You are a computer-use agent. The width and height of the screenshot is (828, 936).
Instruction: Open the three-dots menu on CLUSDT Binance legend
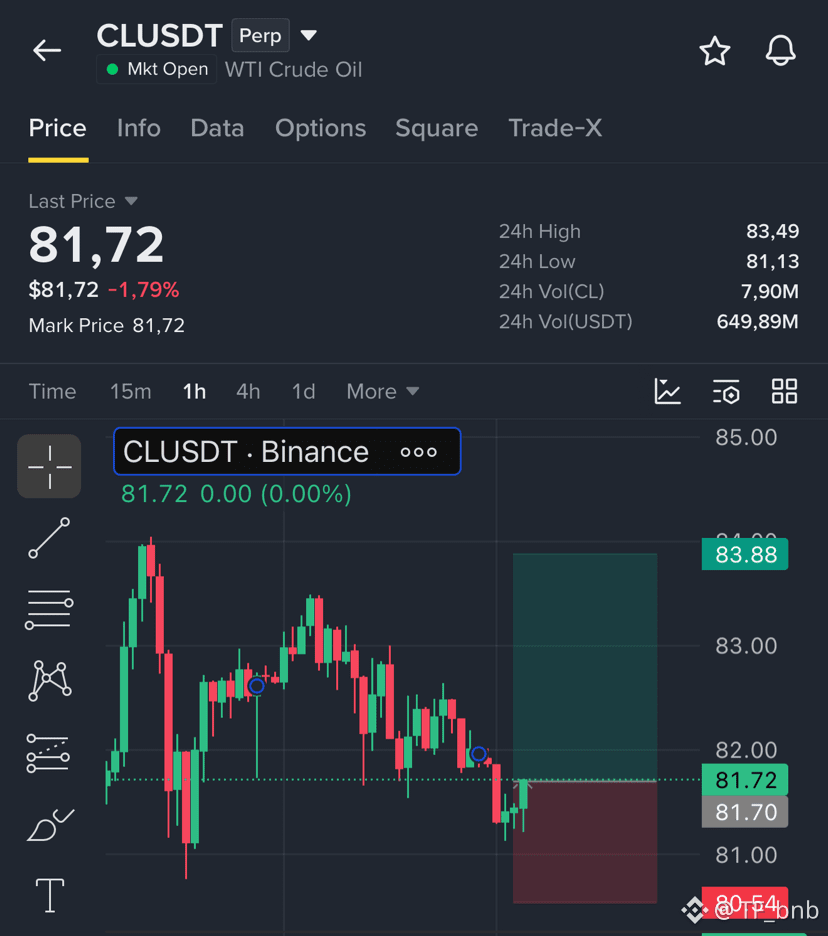[418, 452]
